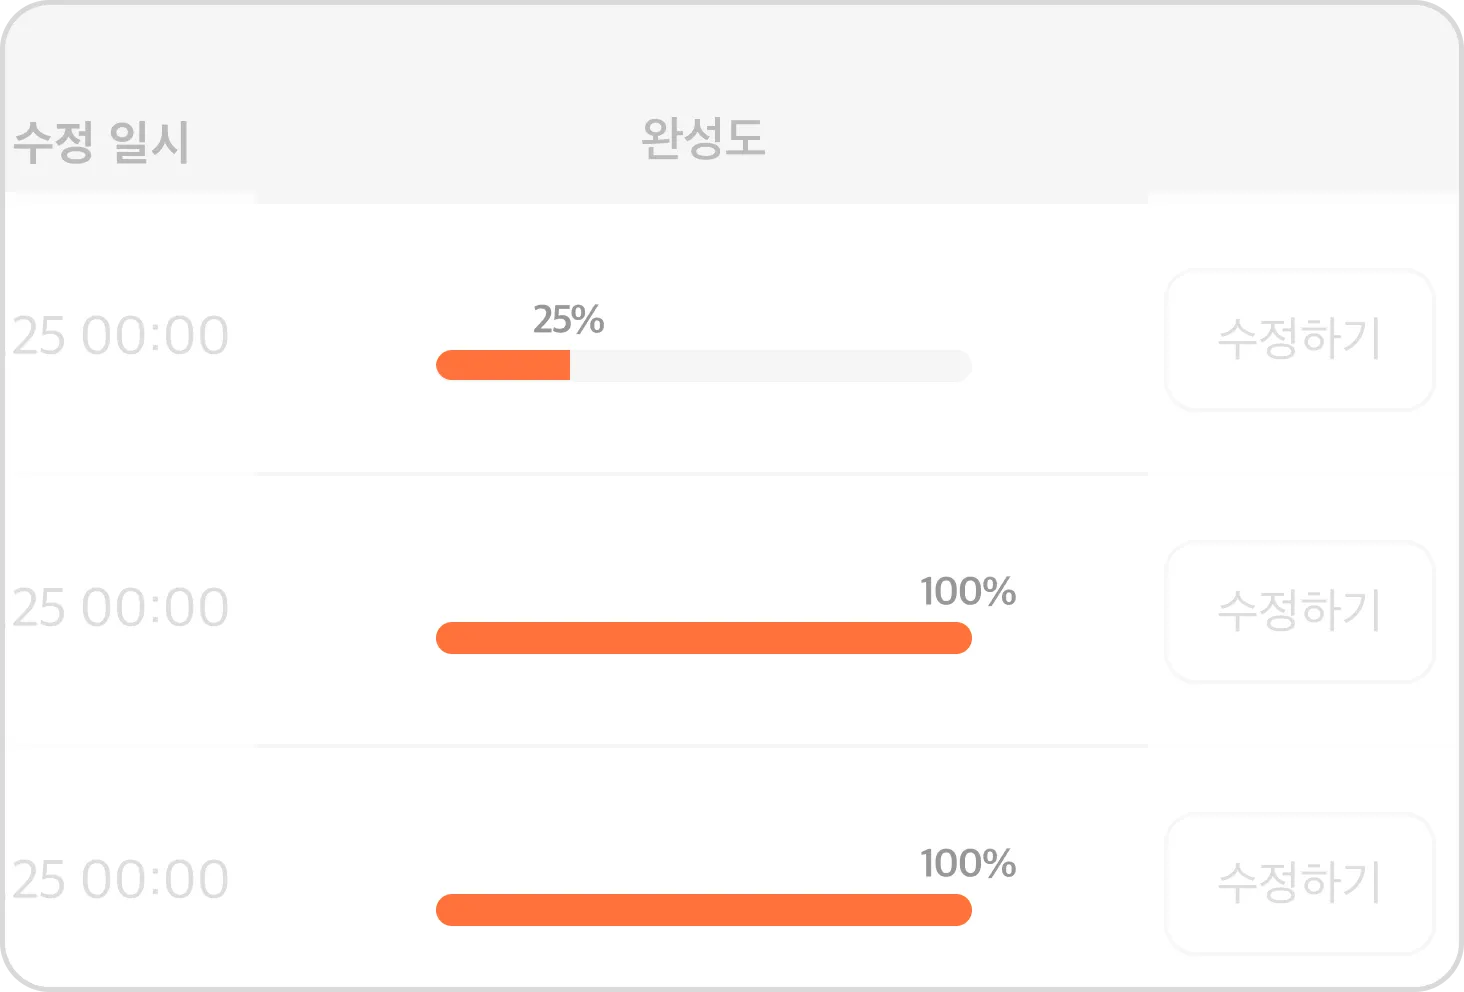1464x992 pixels.
Task: Sort by the 수정 일시 column header
Action: (101, 141)
